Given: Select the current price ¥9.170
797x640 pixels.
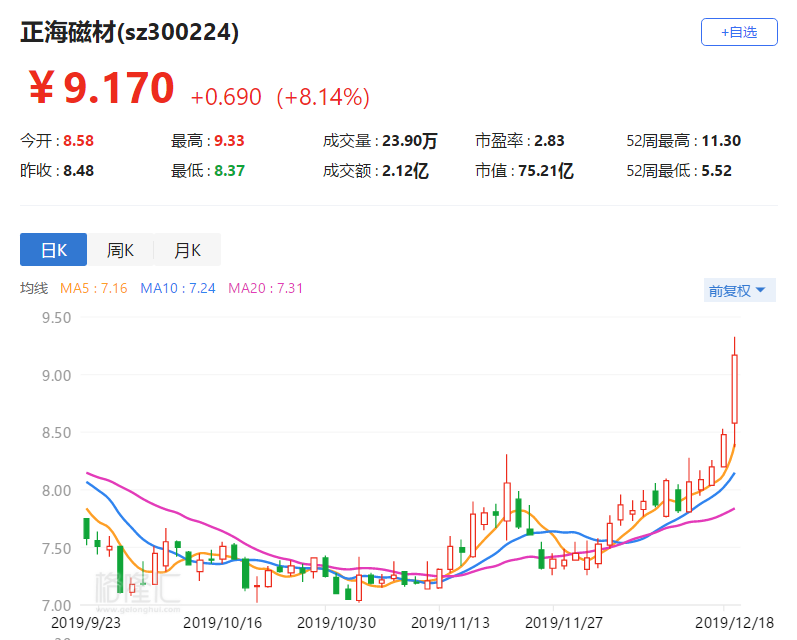Looking at the screenshot, I should [x=101, y=88].
